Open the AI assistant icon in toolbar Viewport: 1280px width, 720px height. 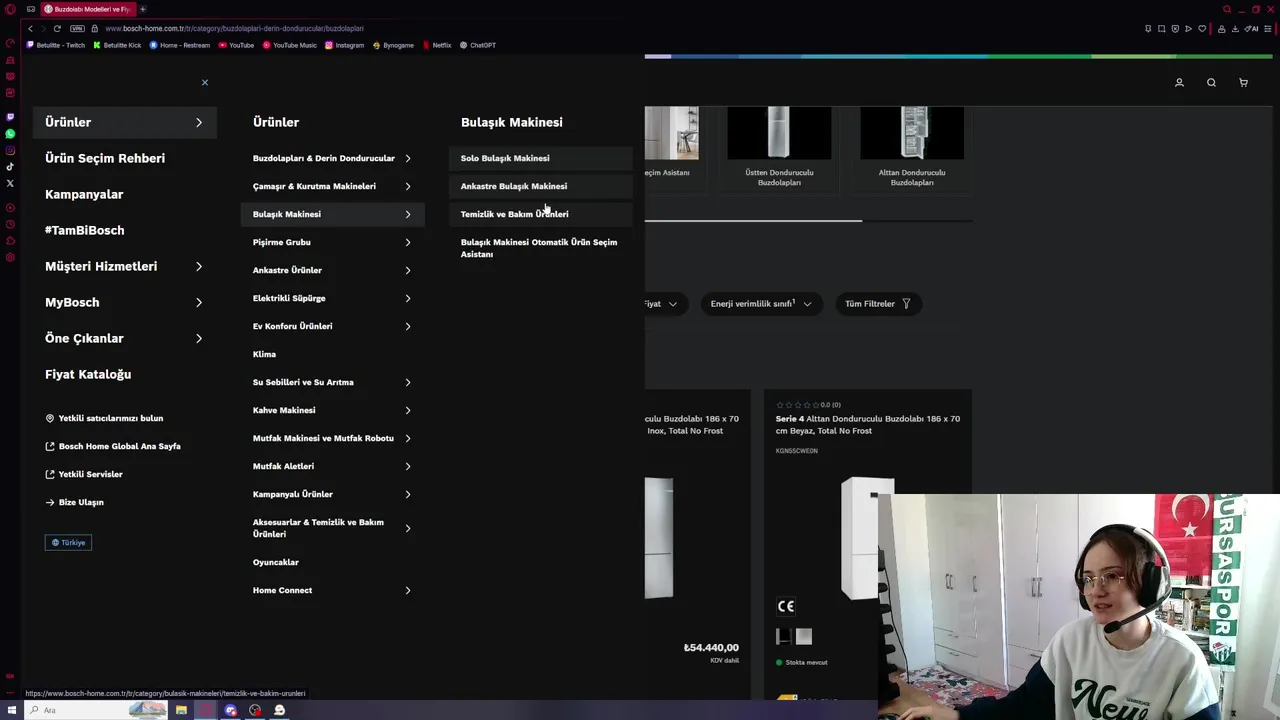[x=1252, y=28]
